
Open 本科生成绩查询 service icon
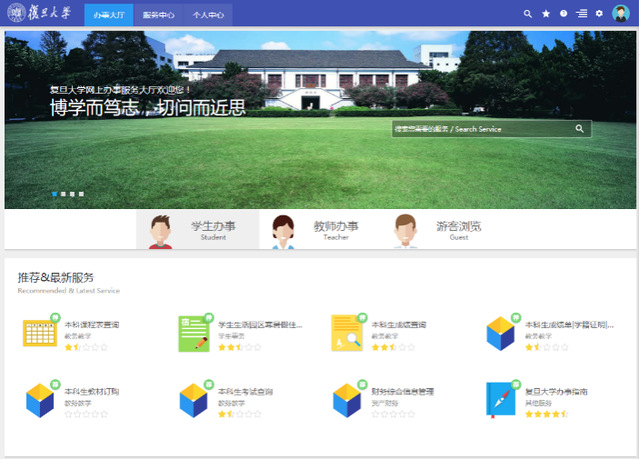coord(346,333)
